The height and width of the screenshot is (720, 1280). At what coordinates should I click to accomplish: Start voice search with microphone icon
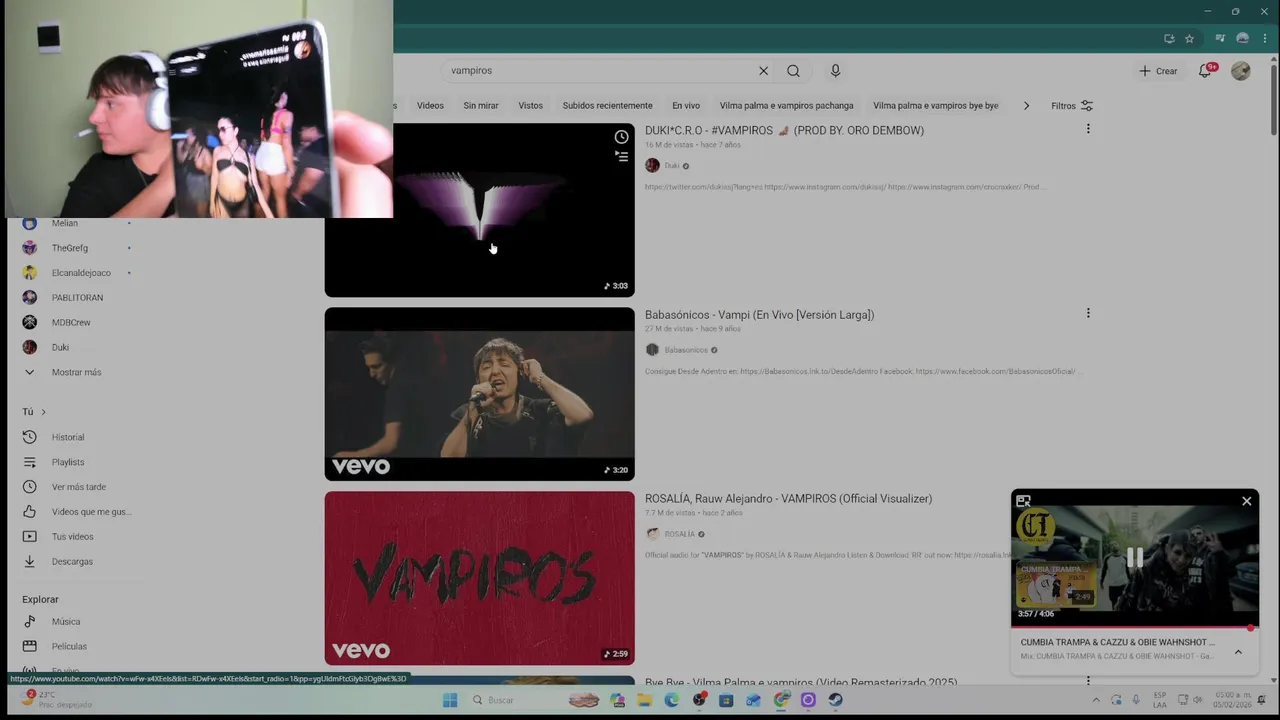pyautogui.click(x=835, y=71)
